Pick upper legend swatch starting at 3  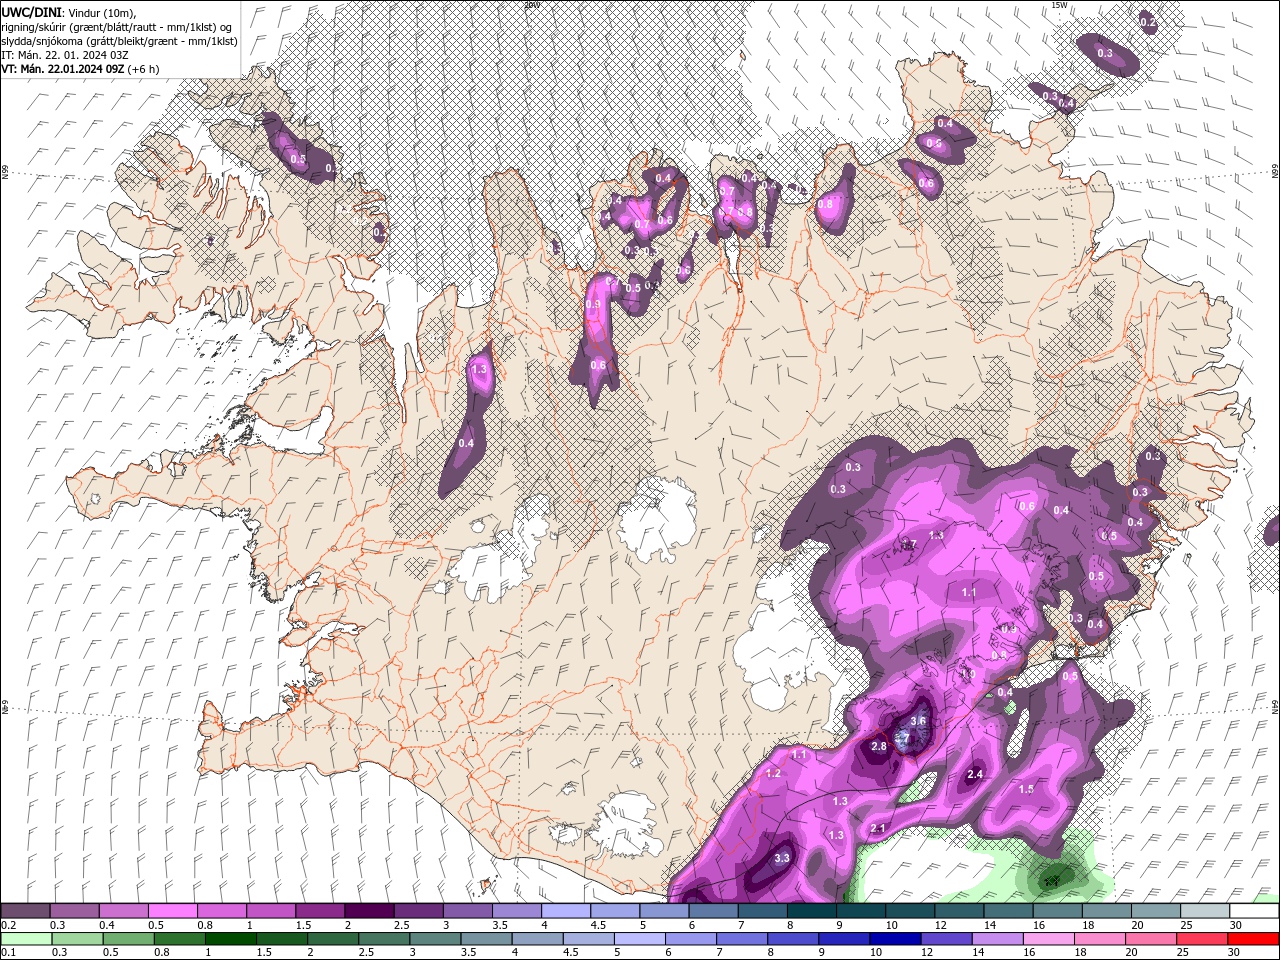[467, 911]
